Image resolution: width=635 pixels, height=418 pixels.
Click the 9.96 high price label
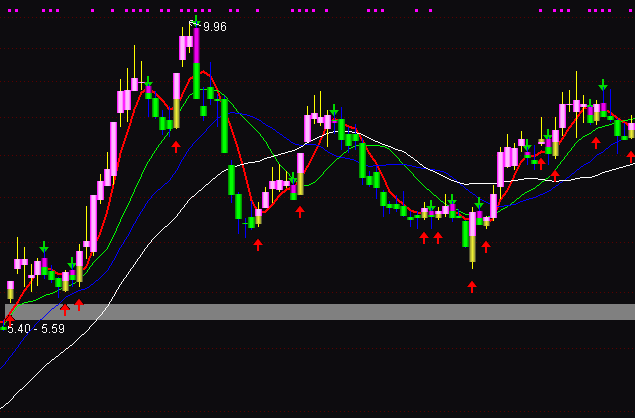[x=214, y=27]
